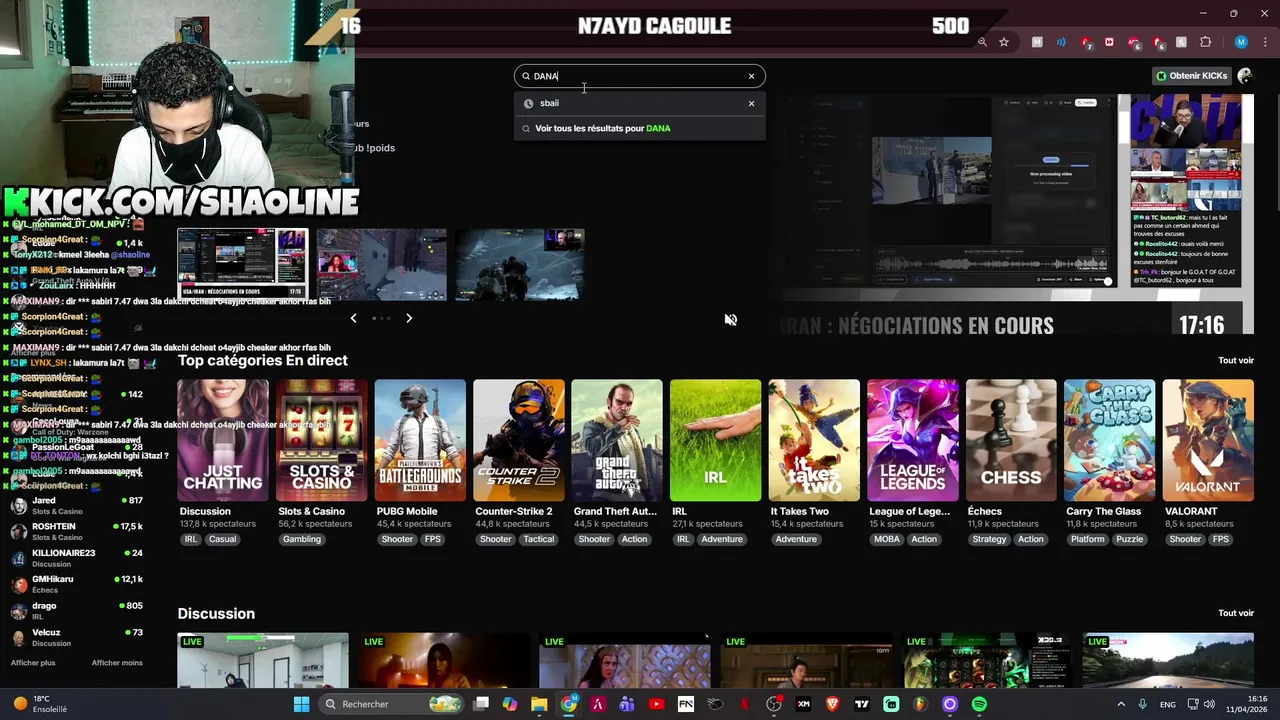
Task: Click the MOBA tag under League of Legends
Action: click(887, 539)
